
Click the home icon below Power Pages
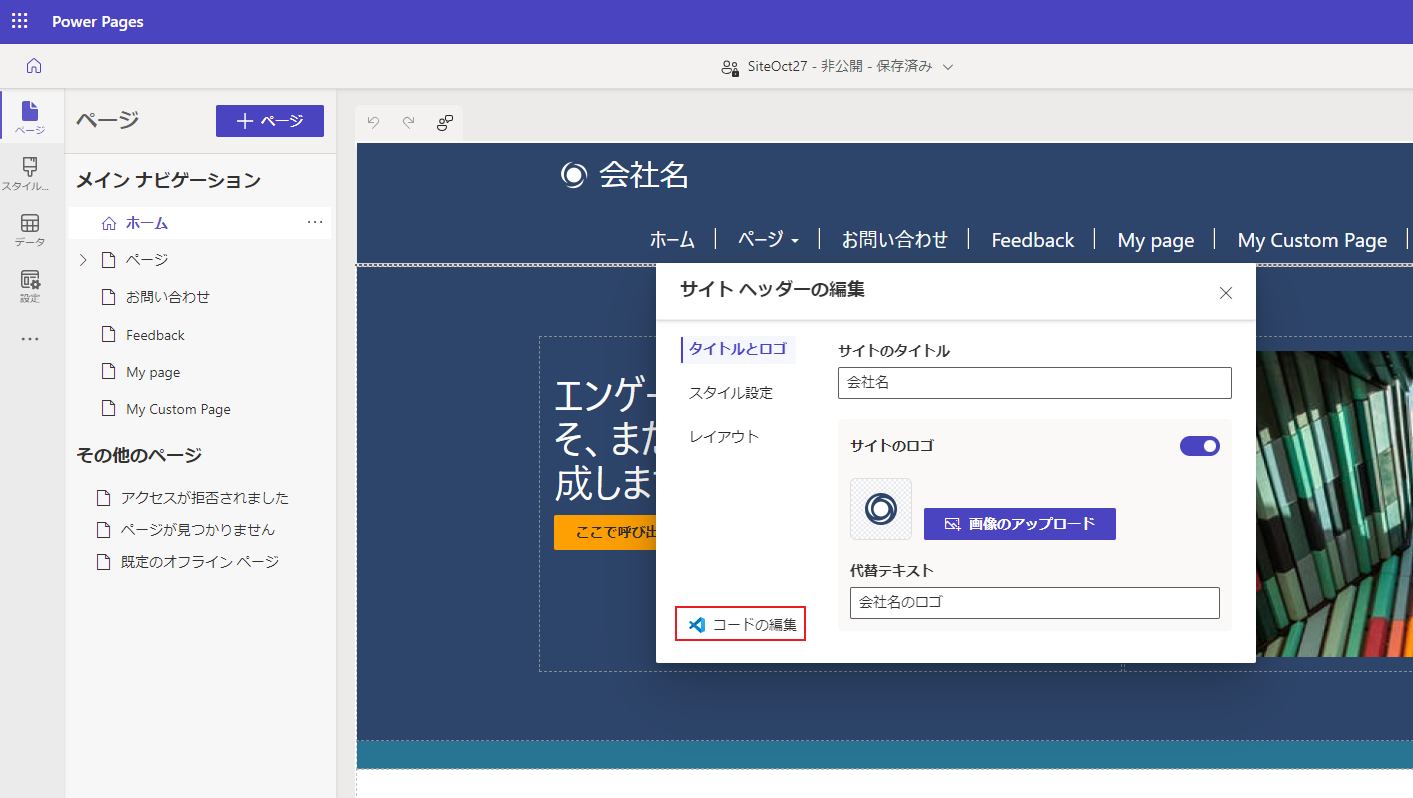point(34,66)
